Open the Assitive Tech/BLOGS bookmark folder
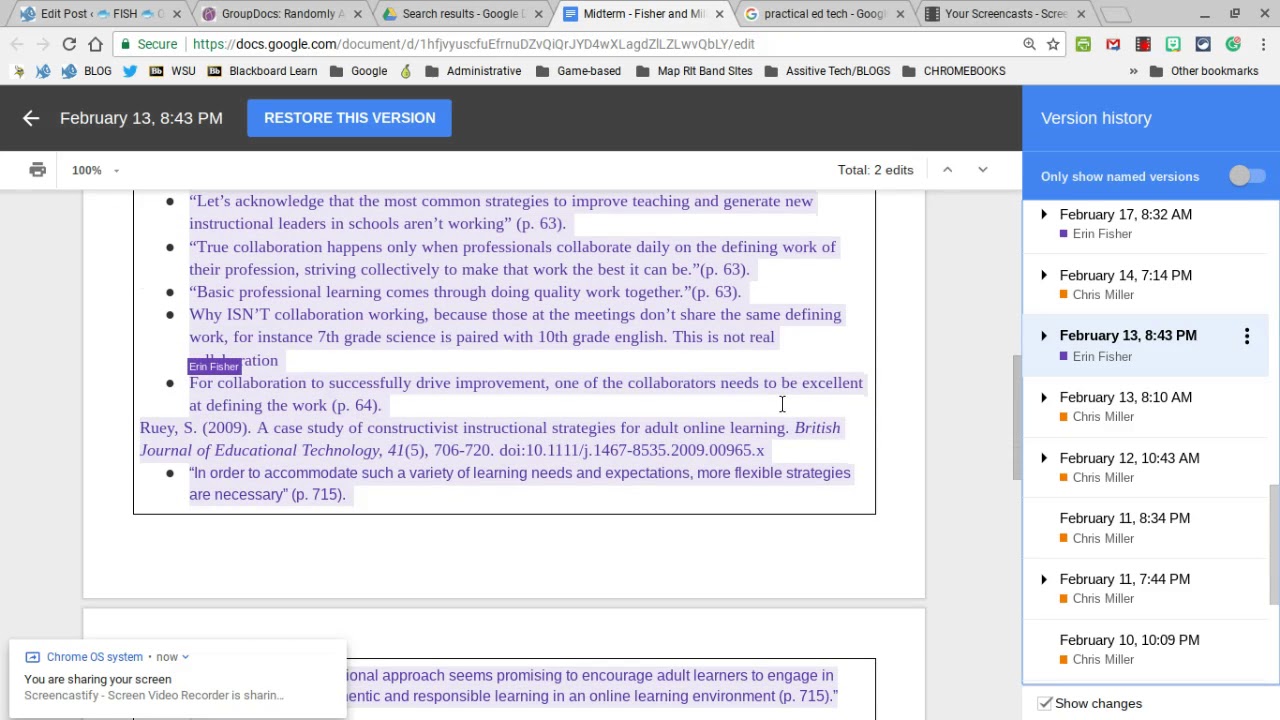 827,71
